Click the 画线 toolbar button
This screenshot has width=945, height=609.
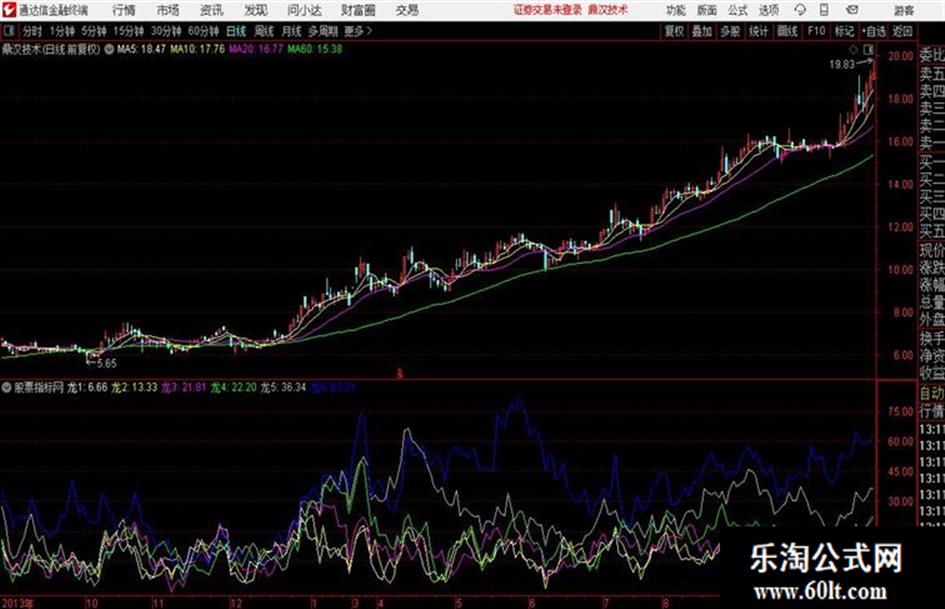point(787,31)
